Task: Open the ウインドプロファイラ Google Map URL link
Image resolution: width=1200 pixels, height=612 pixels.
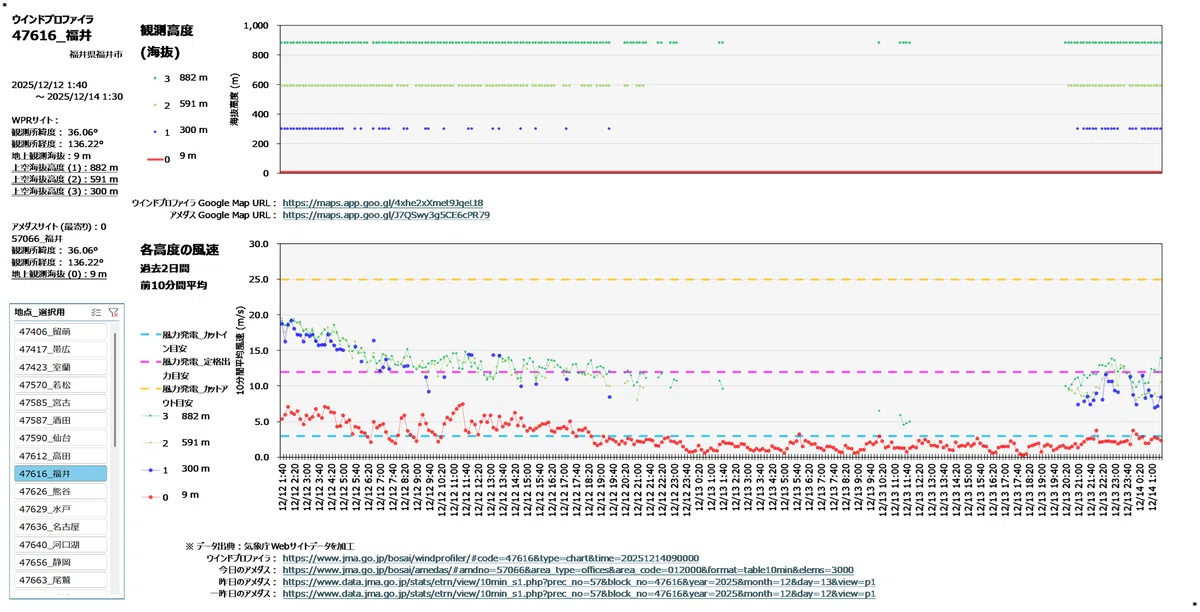Action: tap(383, 202)
